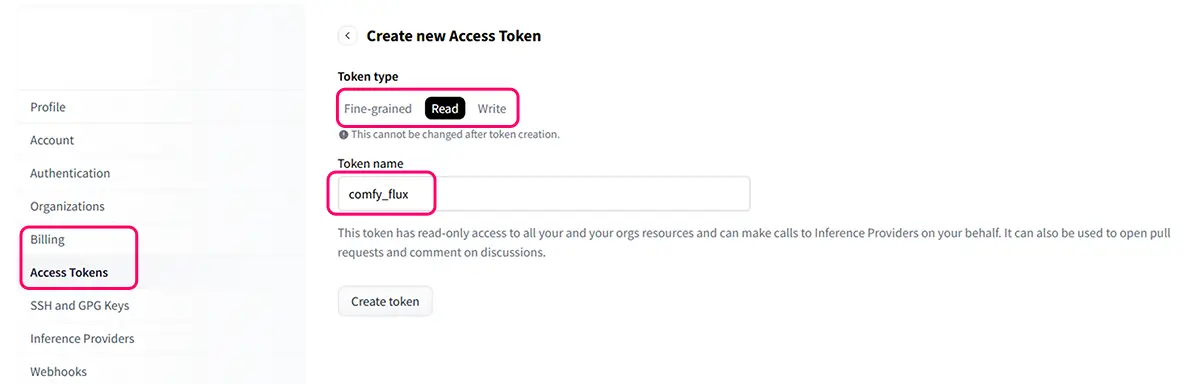This screenshot has height=384, width=1200.
Task: Select the Read token type
Action: point(445,108)
